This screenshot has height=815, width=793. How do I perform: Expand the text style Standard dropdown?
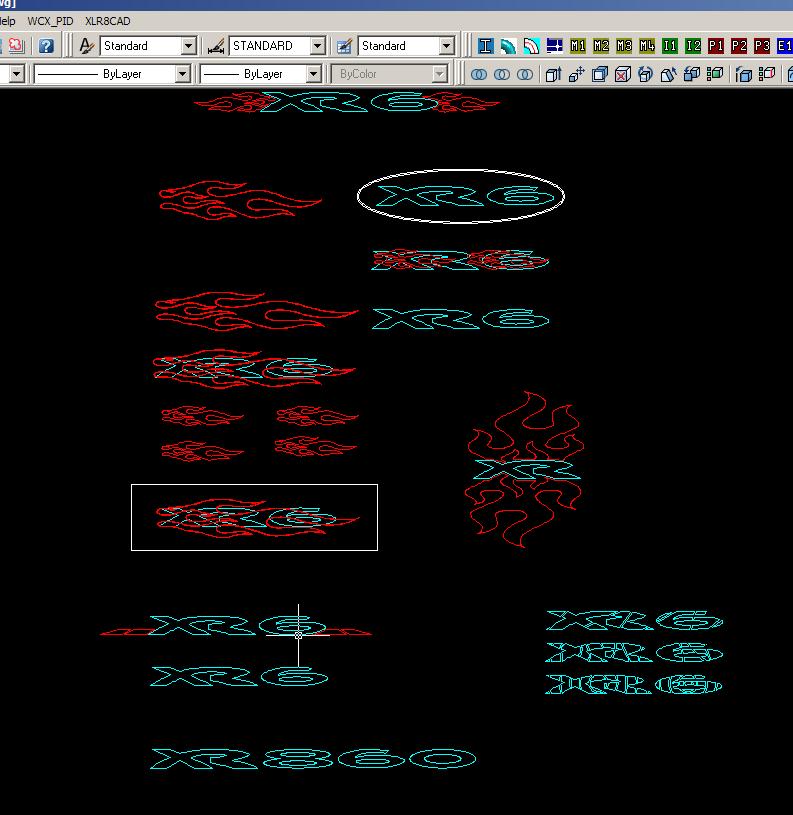pos(188,46)
